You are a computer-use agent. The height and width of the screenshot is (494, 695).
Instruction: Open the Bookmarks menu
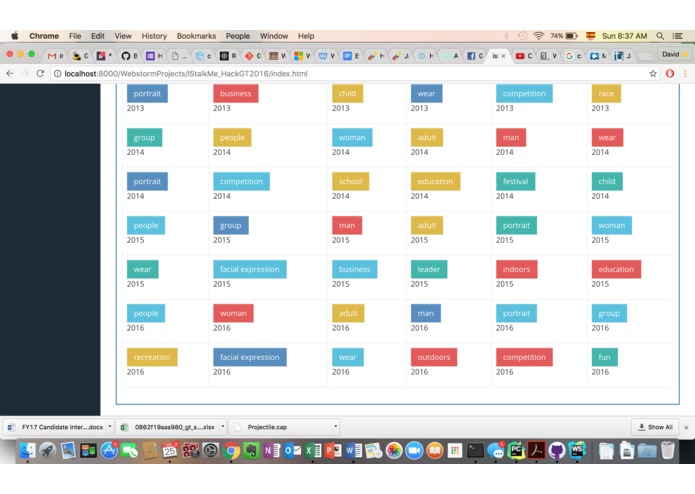click(x=196, y=36)
